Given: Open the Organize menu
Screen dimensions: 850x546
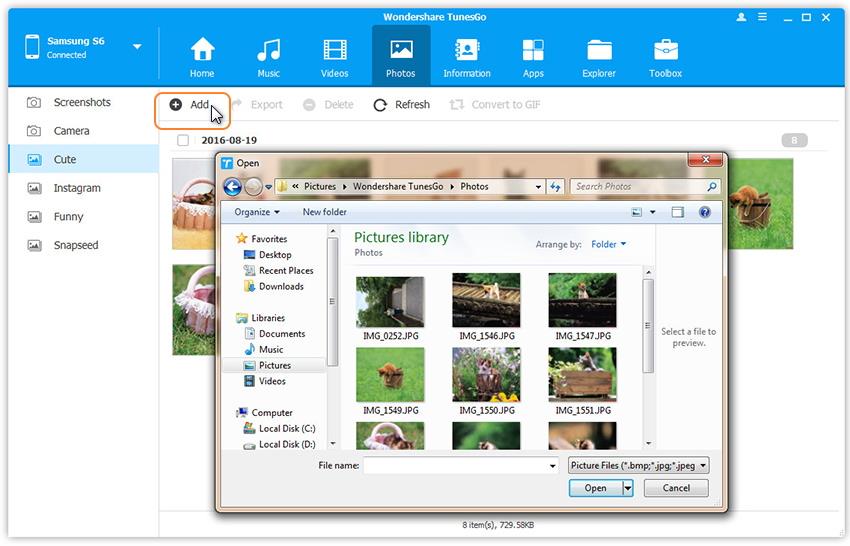Looking at the screenshot, I should [x=257, y=212].
